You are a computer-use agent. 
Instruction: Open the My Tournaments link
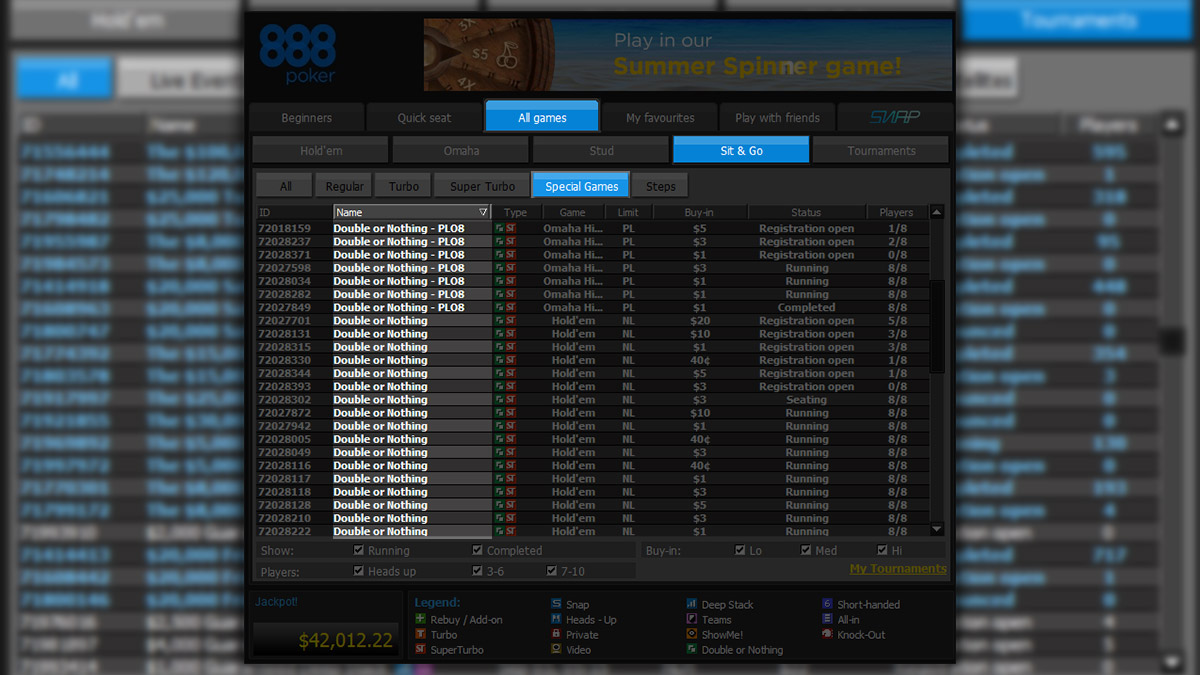click(897, 569)
